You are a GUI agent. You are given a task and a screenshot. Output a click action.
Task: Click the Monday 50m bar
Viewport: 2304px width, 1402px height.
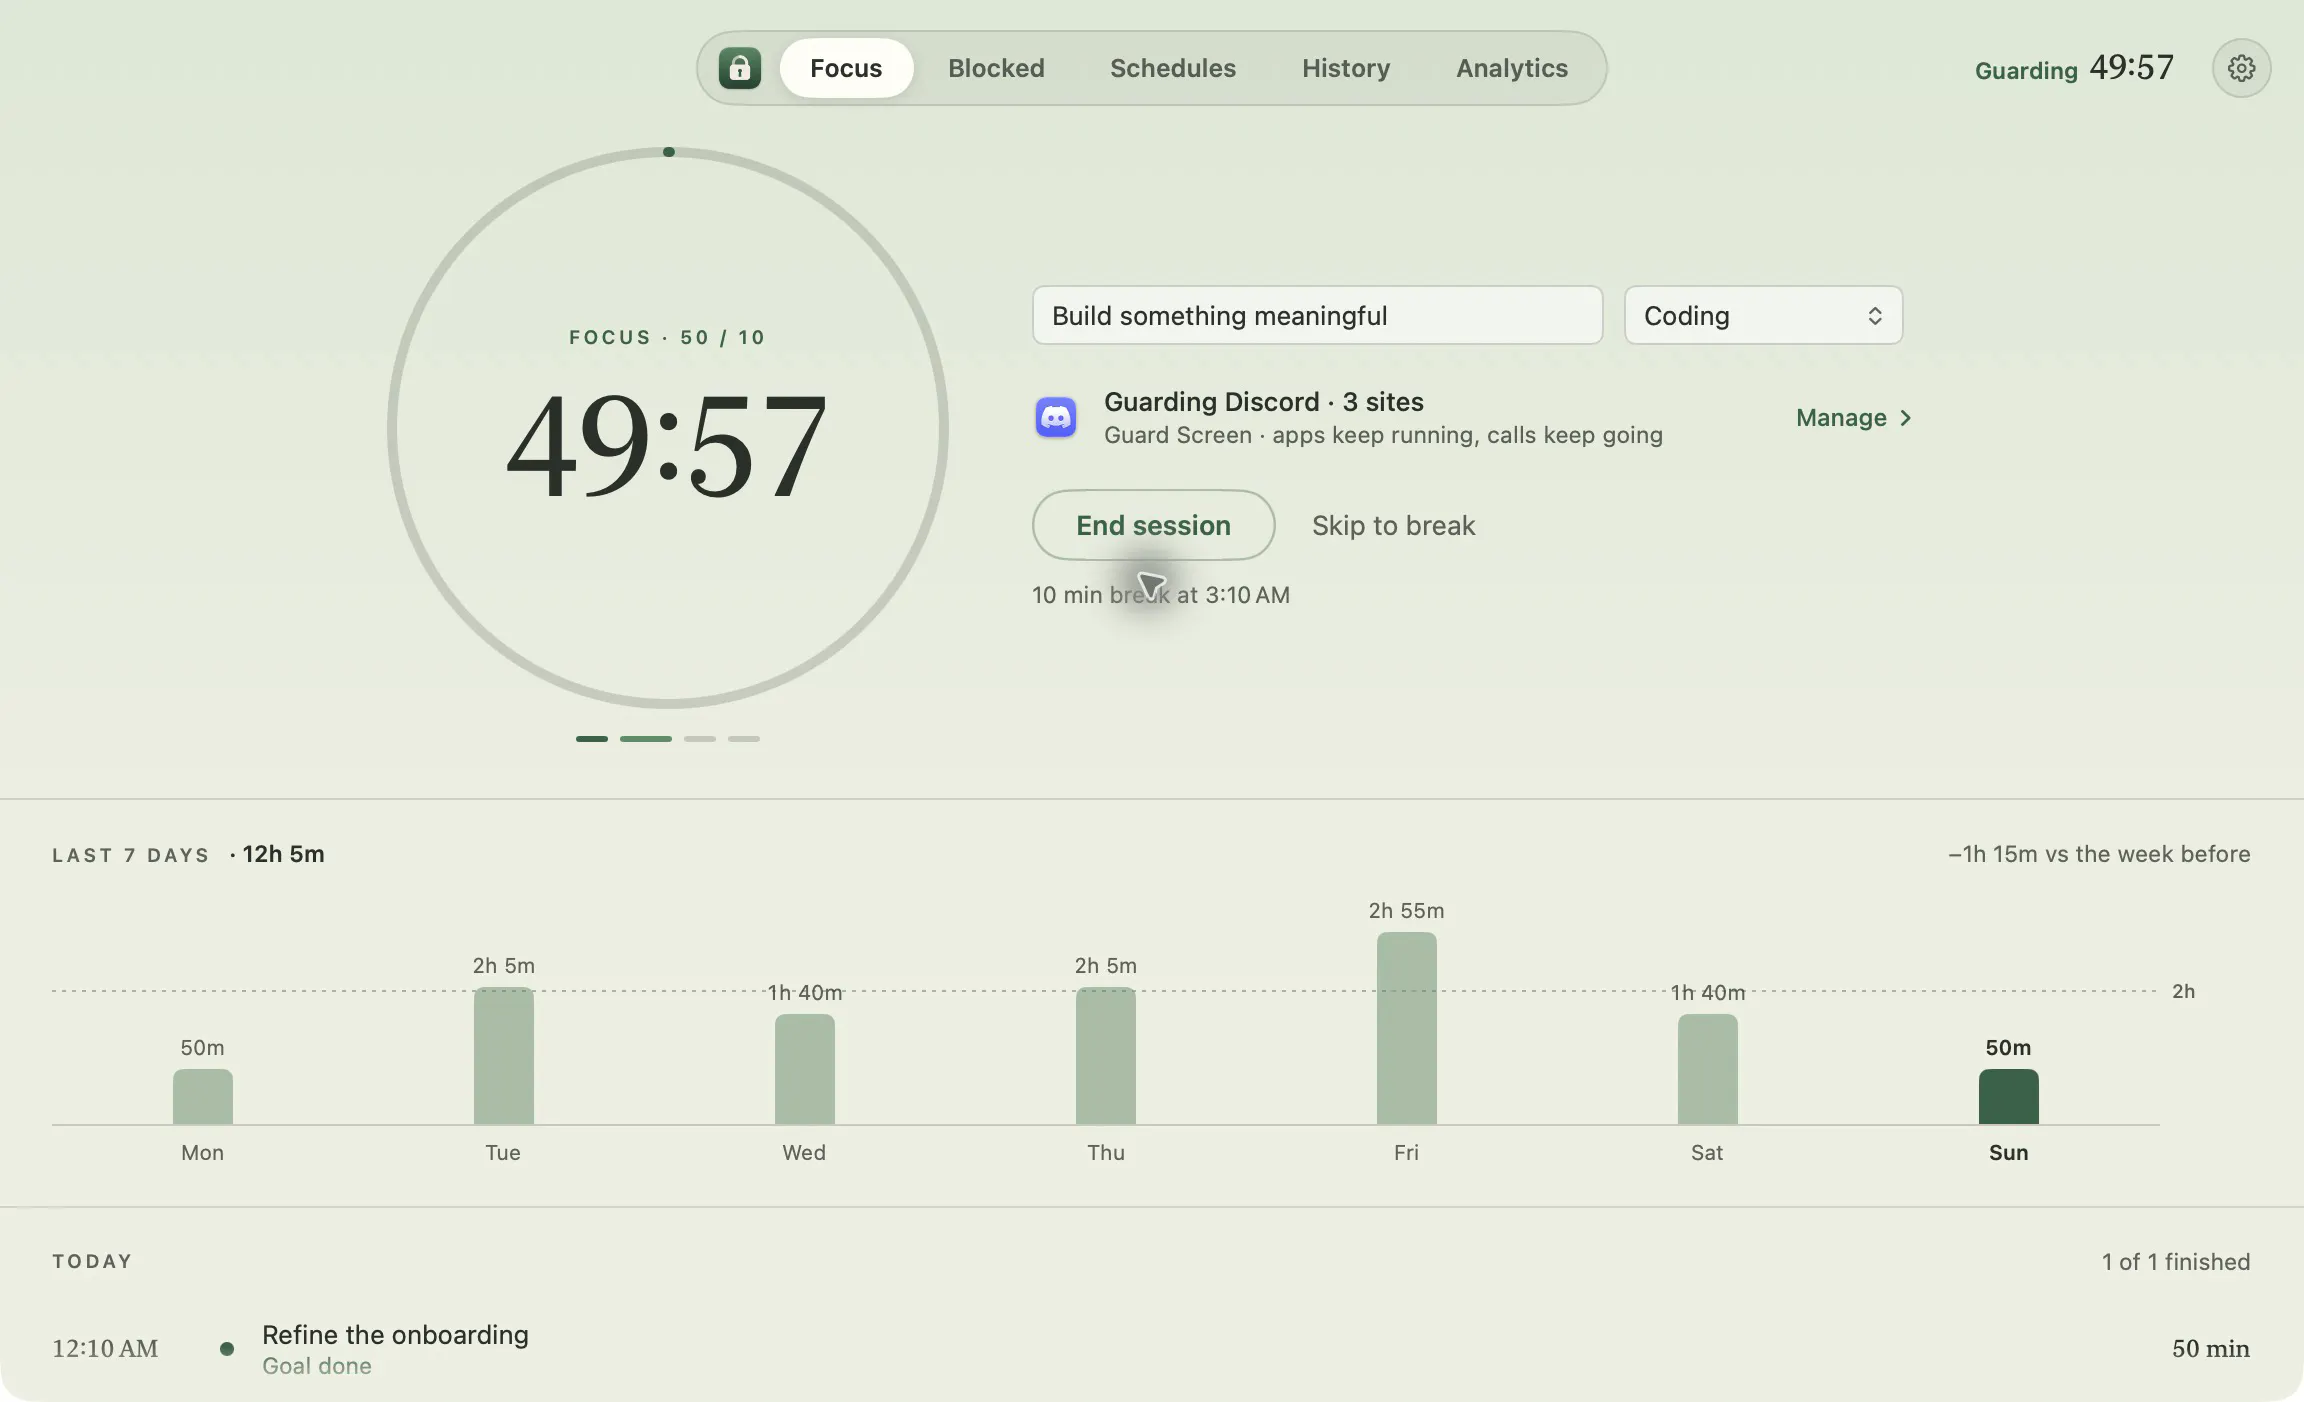[203, 1097]
